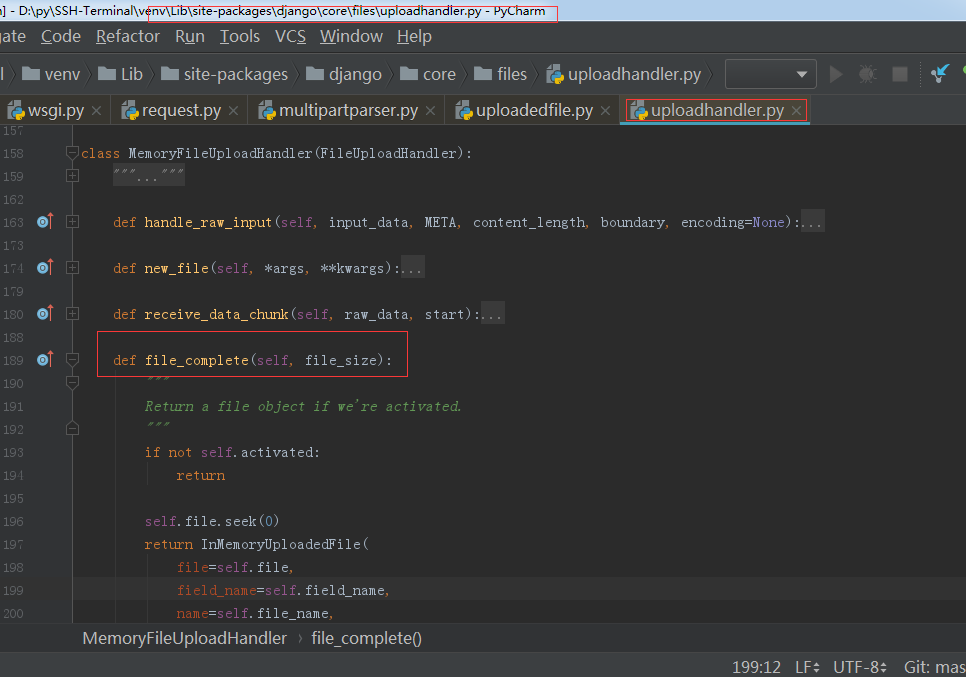
Task: Switch to the wsgi.py editor tab
Action: click(55, 111)
